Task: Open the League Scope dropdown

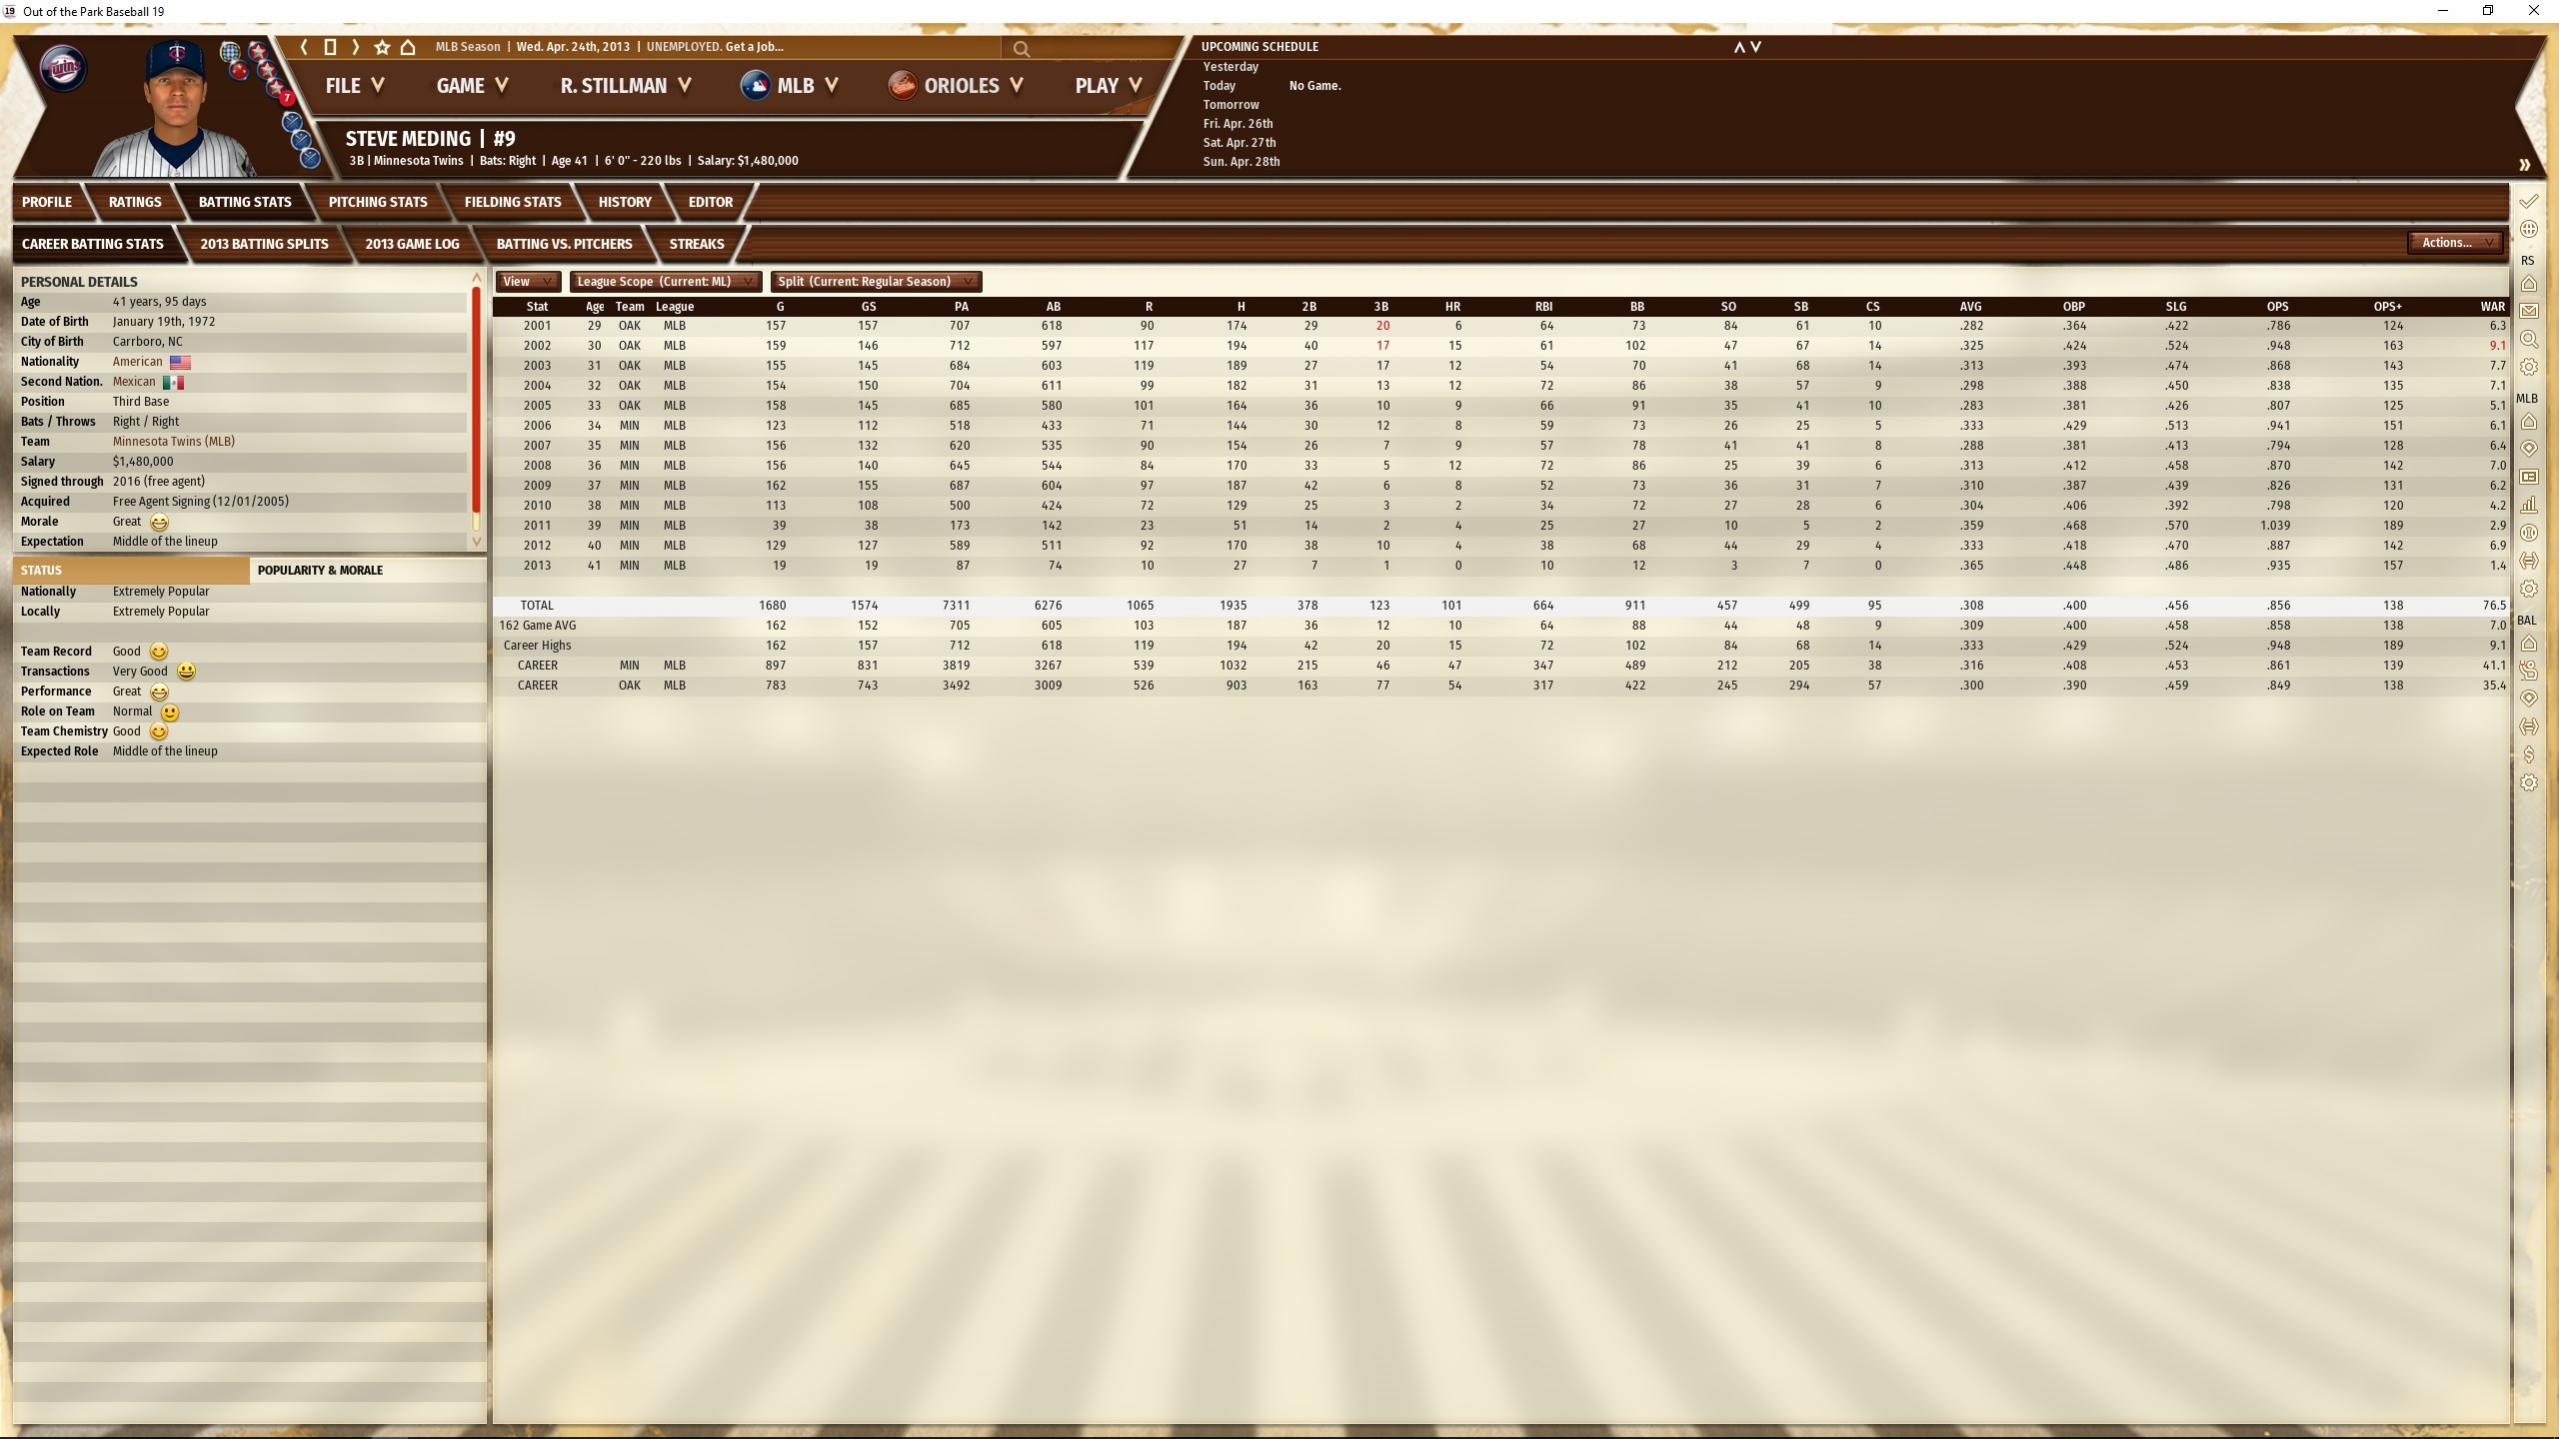Action: coord(664,281)
